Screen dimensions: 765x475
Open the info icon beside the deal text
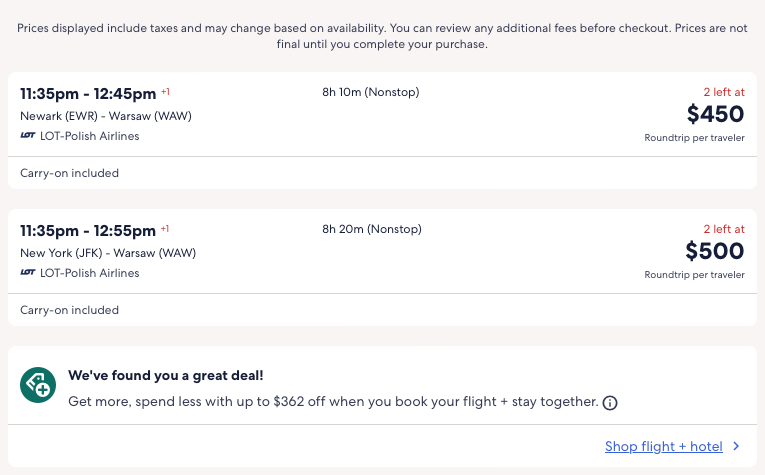pos(610,403)
